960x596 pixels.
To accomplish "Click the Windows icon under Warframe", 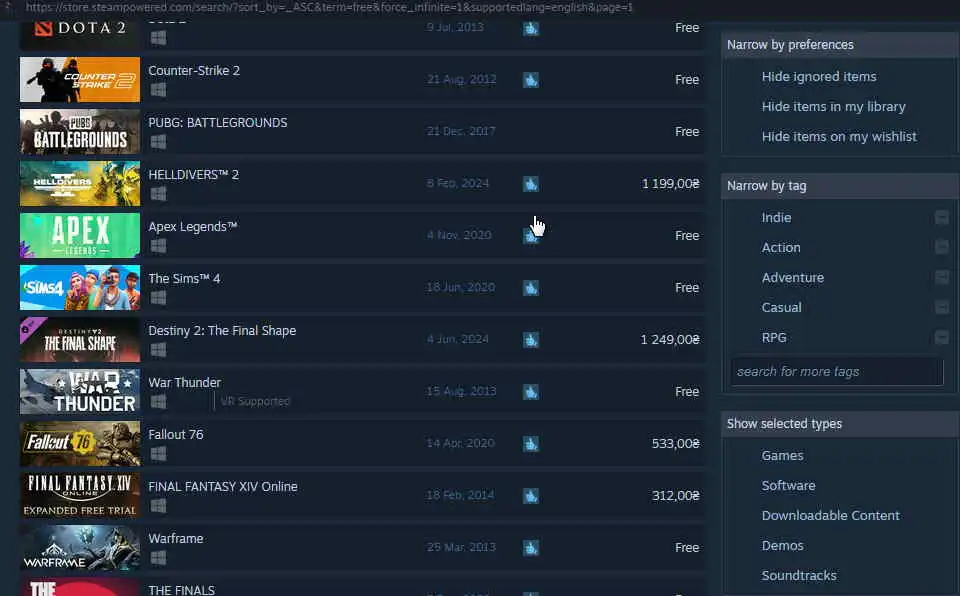I will tap(158, 559).
